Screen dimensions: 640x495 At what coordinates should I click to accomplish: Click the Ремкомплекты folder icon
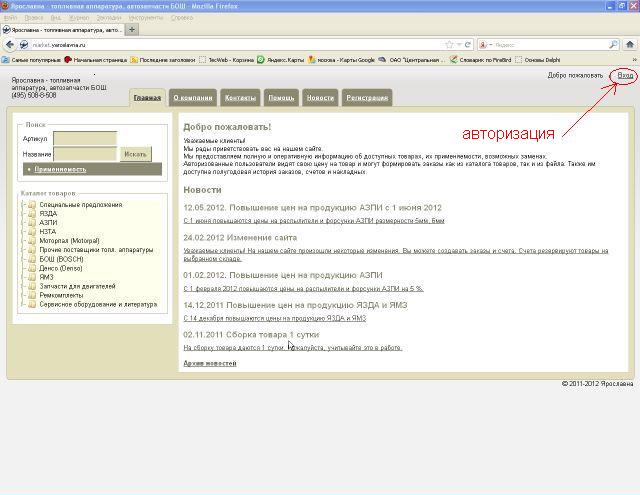click(x=33, y=295)
